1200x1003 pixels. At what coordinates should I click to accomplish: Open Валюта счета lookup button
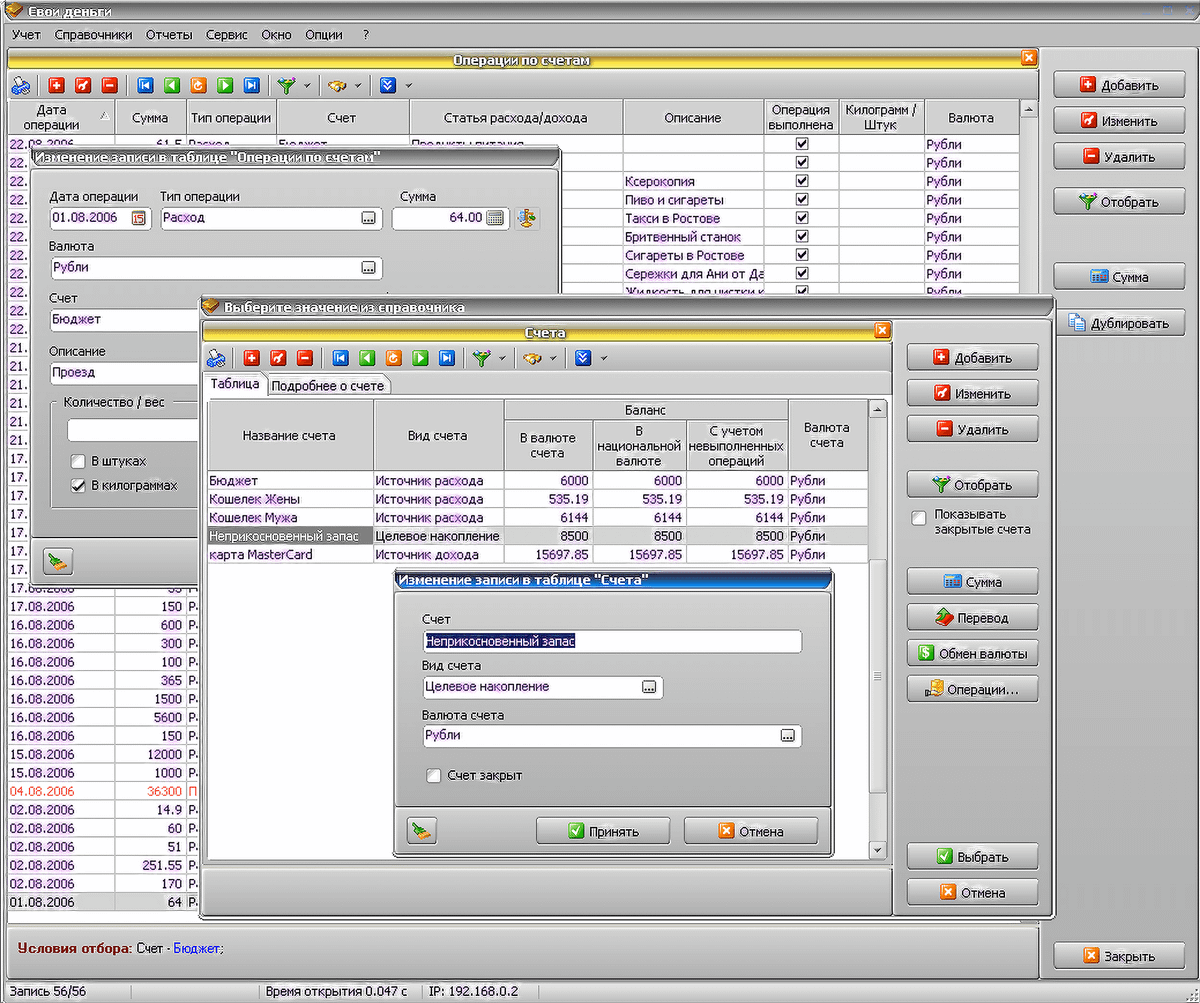coord(788,736)
